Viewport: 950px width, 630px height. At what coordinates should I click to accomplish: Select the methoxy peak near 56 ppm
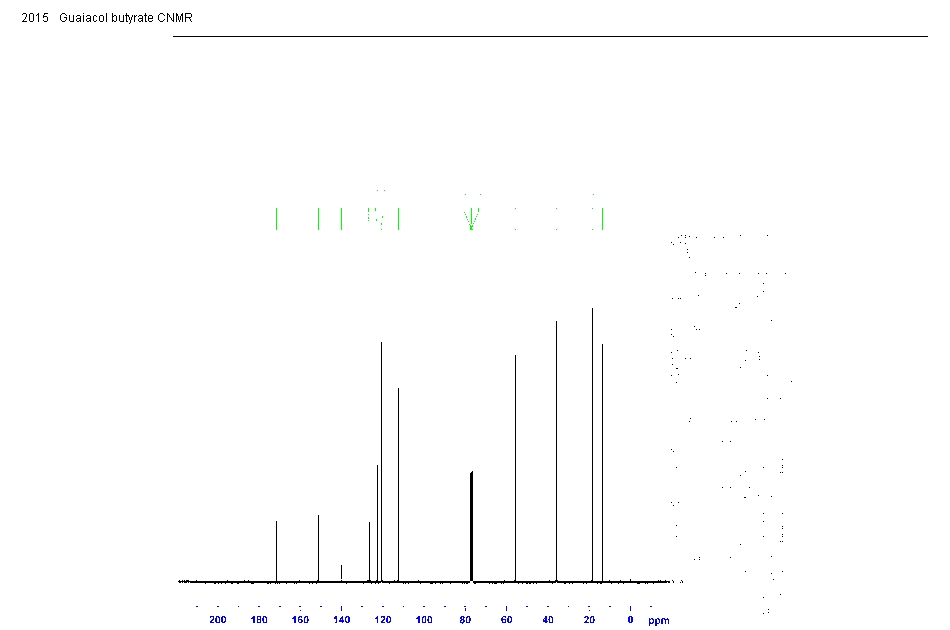pyautogui.click(x=516, y=468)
